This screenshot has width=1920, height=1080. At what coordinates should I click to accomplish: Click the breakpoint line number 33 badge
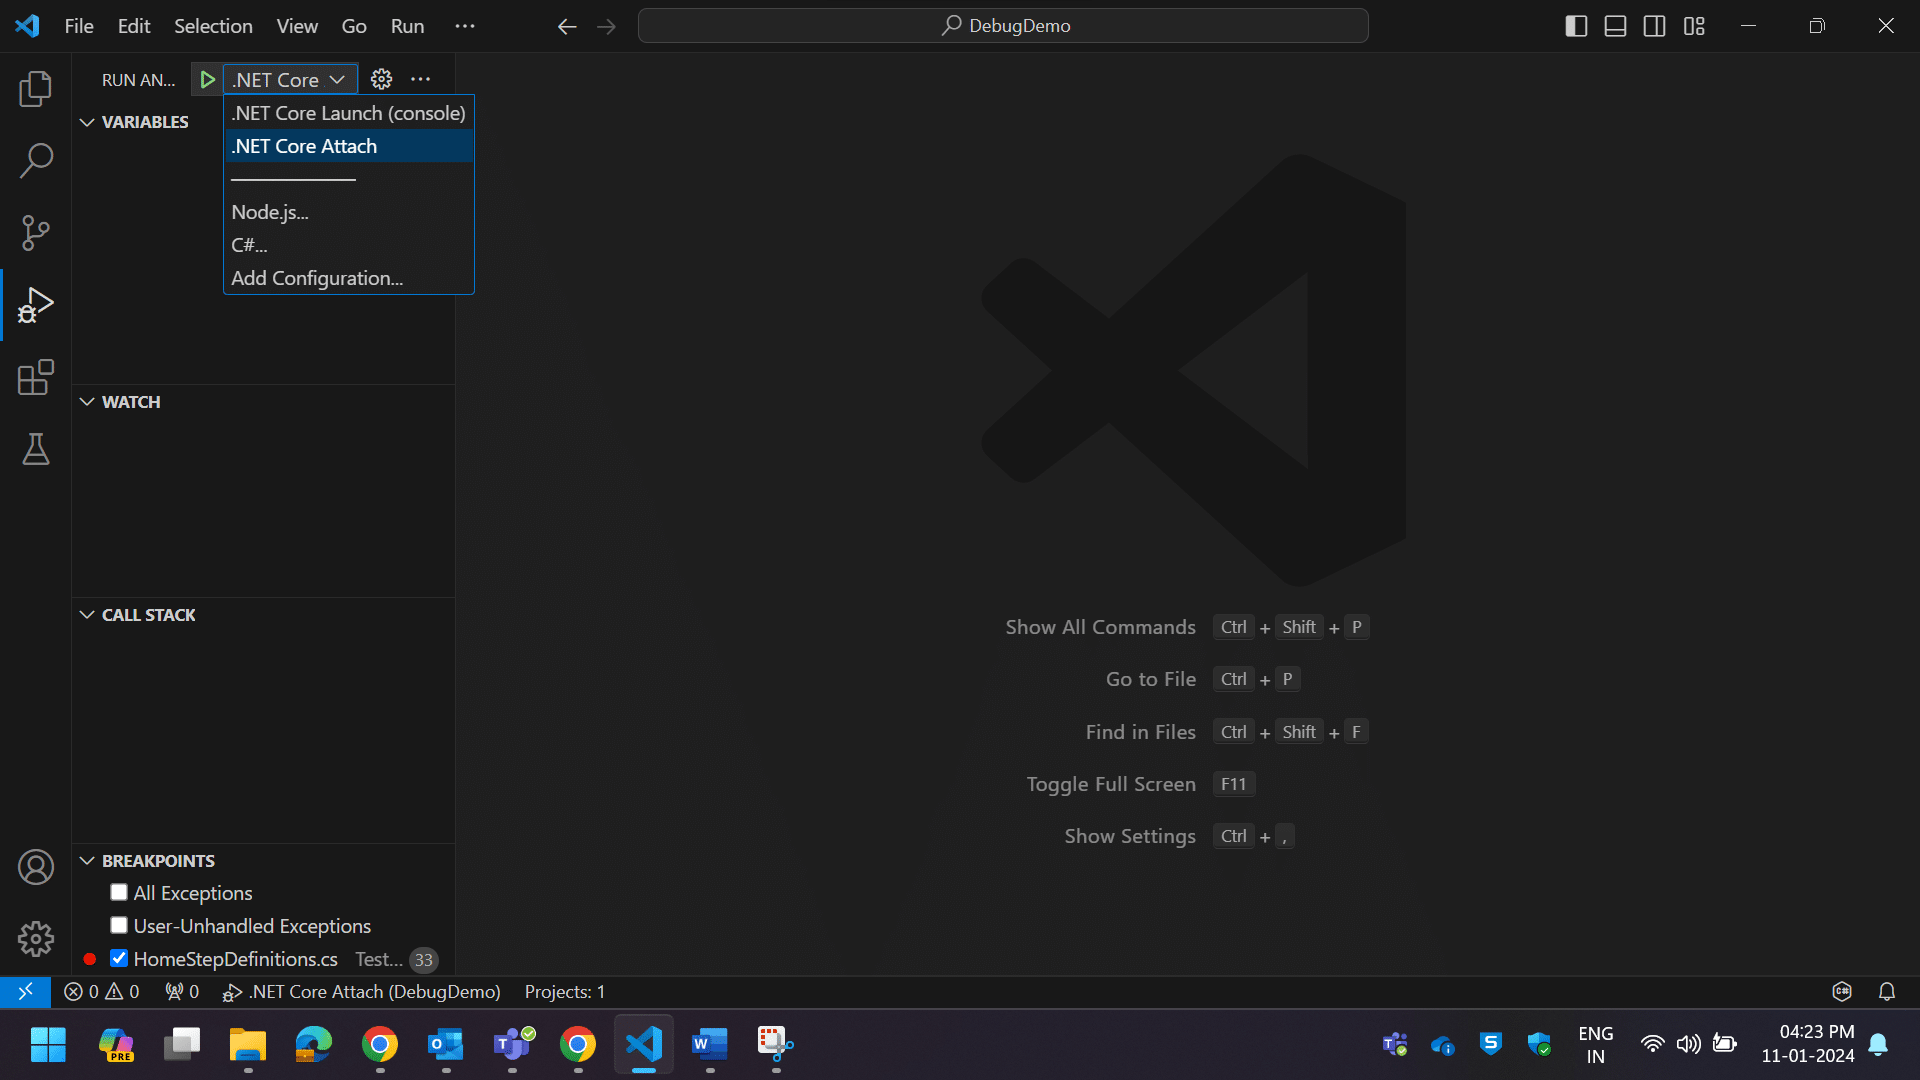click(424, 960)
